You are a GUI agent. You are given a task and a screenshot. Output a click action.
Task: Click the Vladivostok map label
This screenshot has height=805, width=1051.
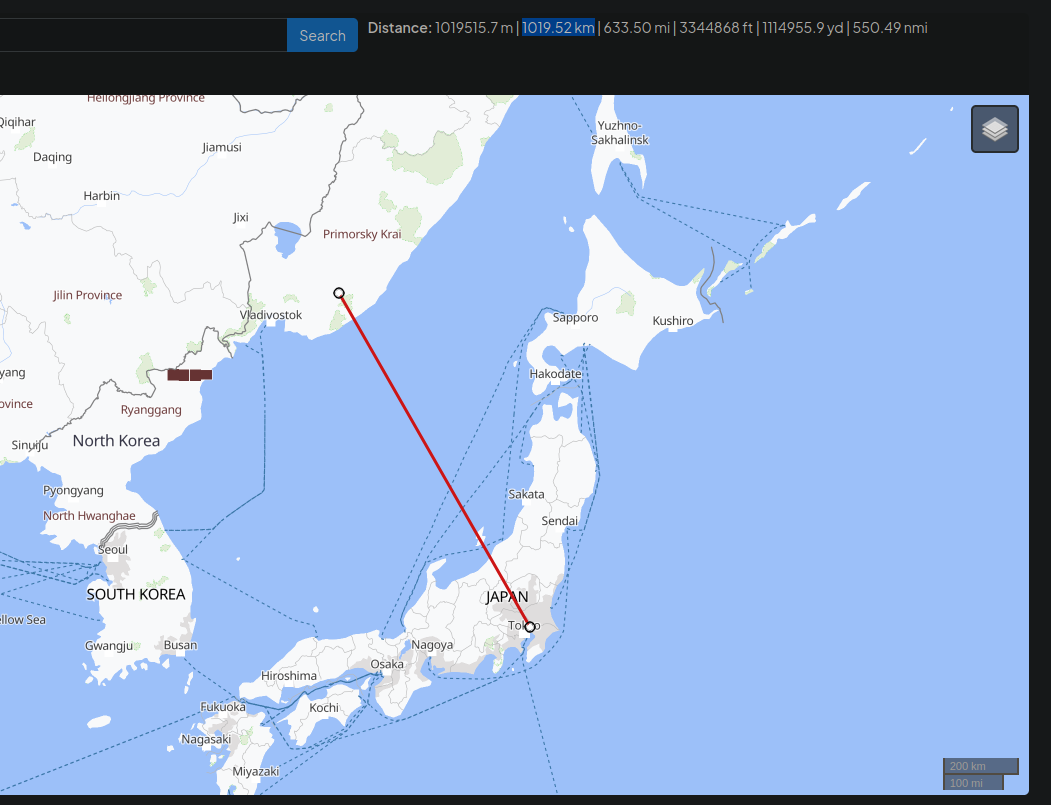tap(271, 315)
